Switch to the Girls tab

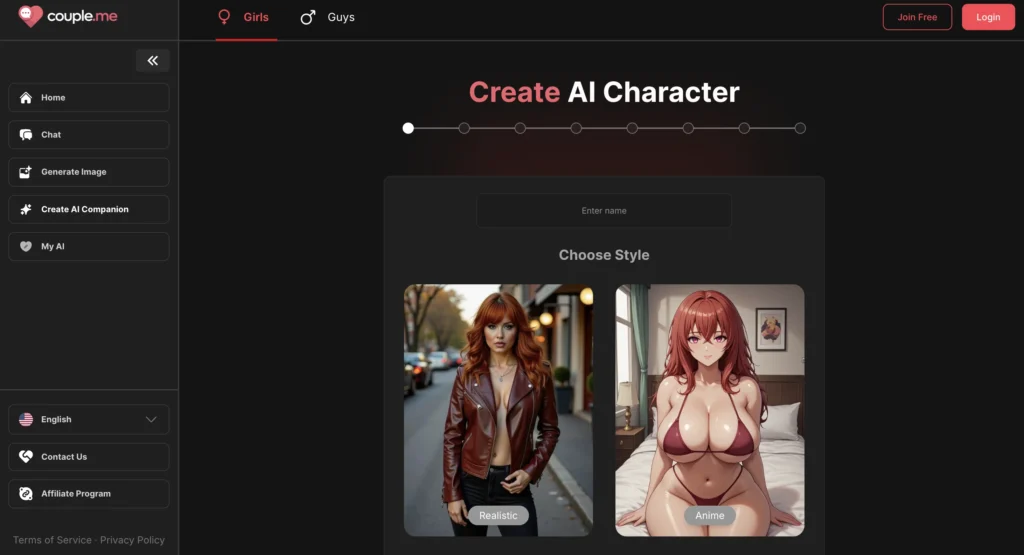[246, 17]
